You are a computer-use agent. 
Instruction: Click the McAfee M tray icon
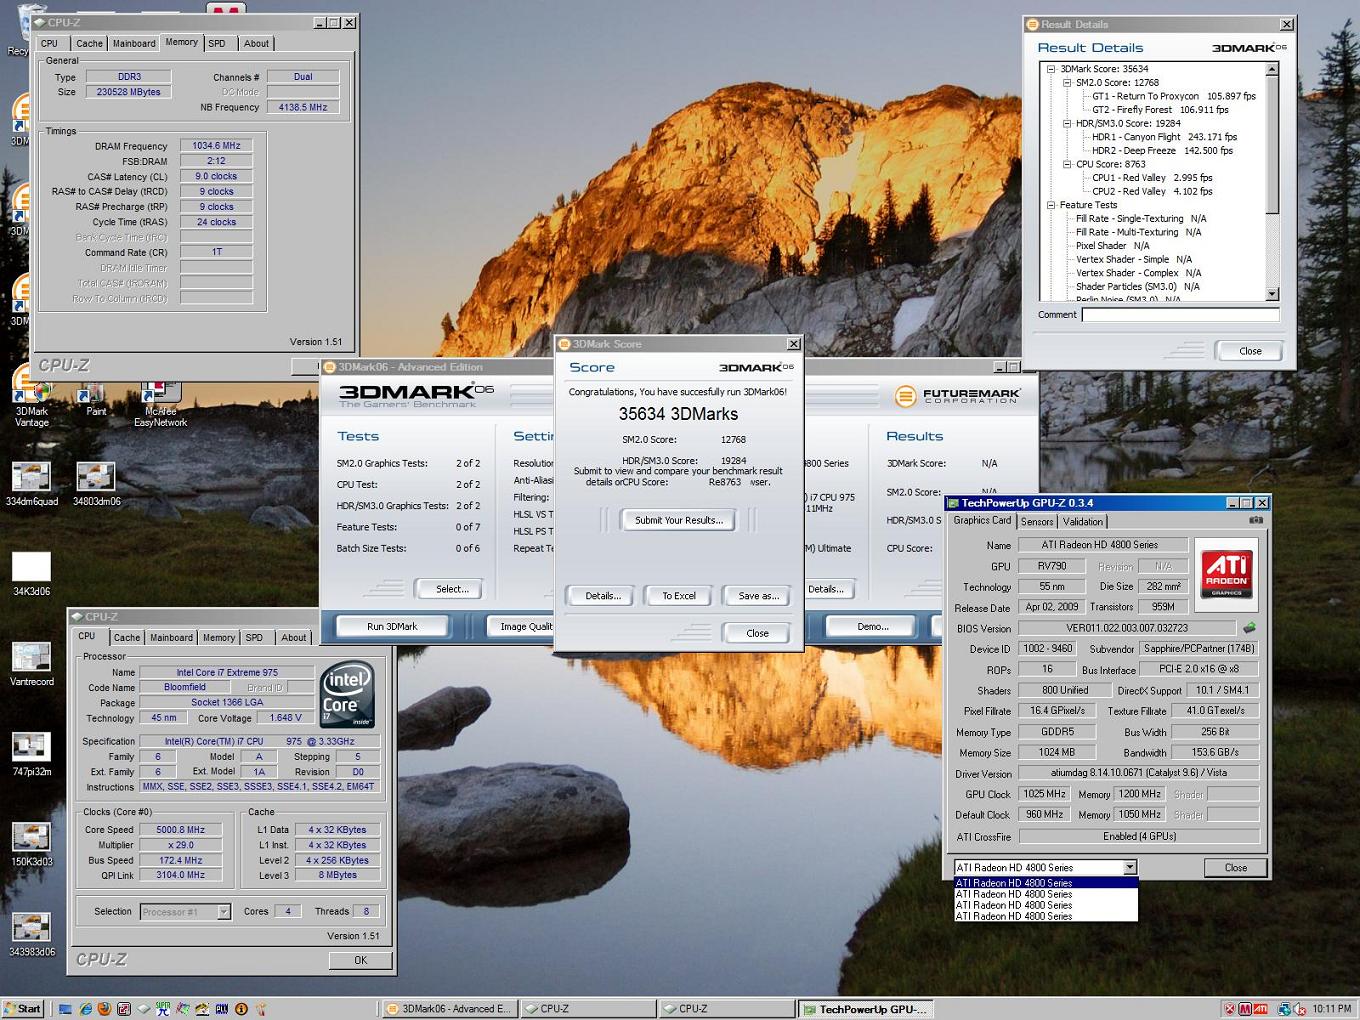pos(1245,1009)
